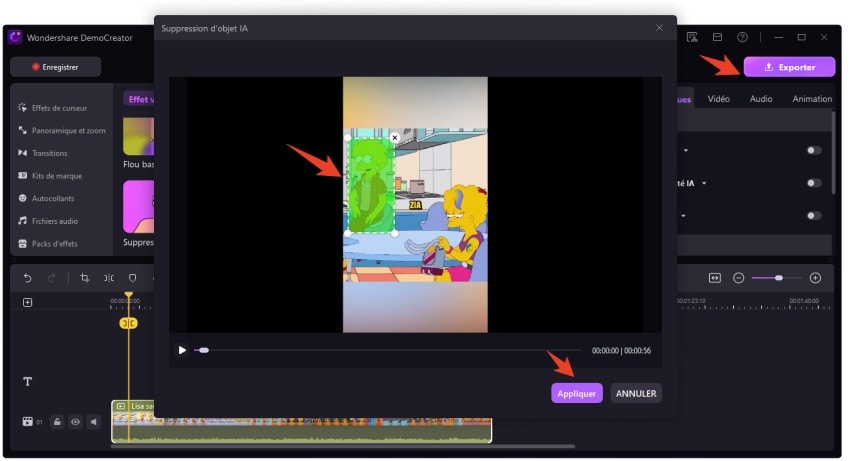Click the screenshot-cut icon in title bar
The width and height of the screenshot is (850, 461).
pyautogui.click(x=692, y=37)
